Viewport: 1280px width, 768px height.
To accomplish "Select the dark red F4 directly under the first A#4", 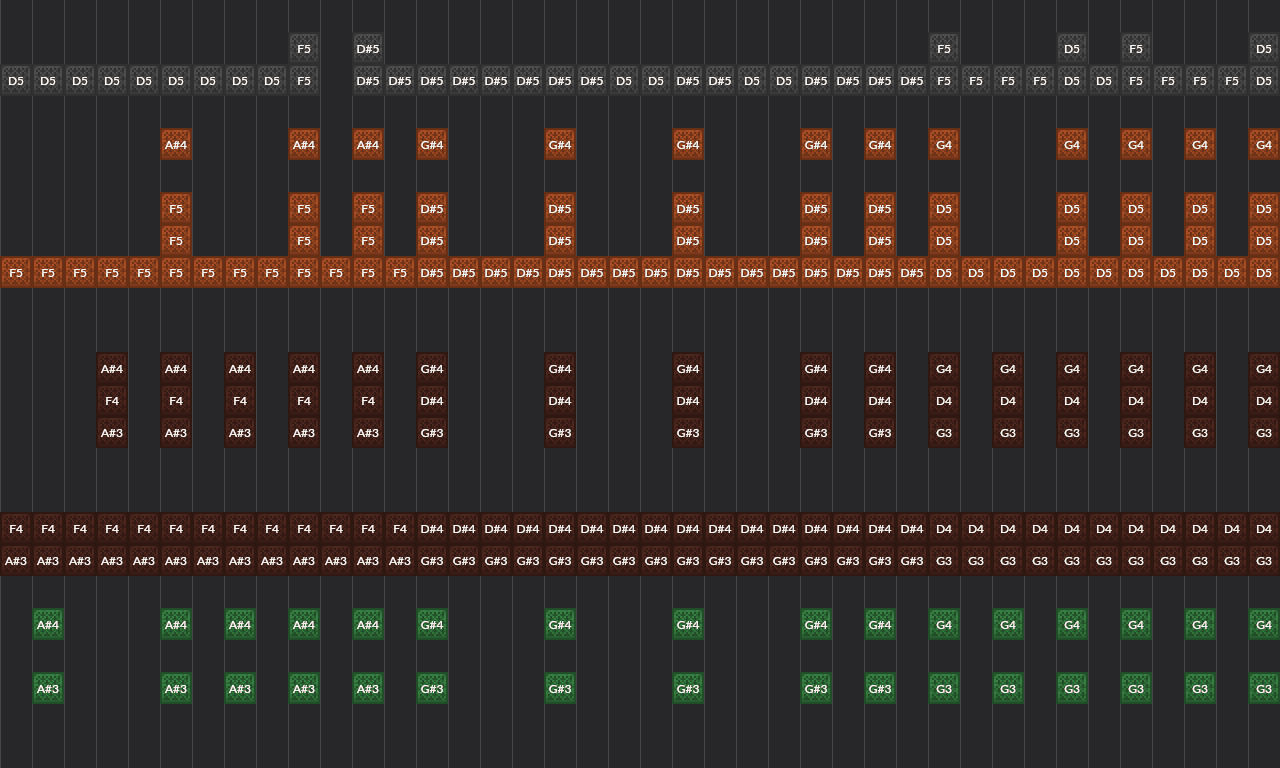I will [x=112, y=400].
